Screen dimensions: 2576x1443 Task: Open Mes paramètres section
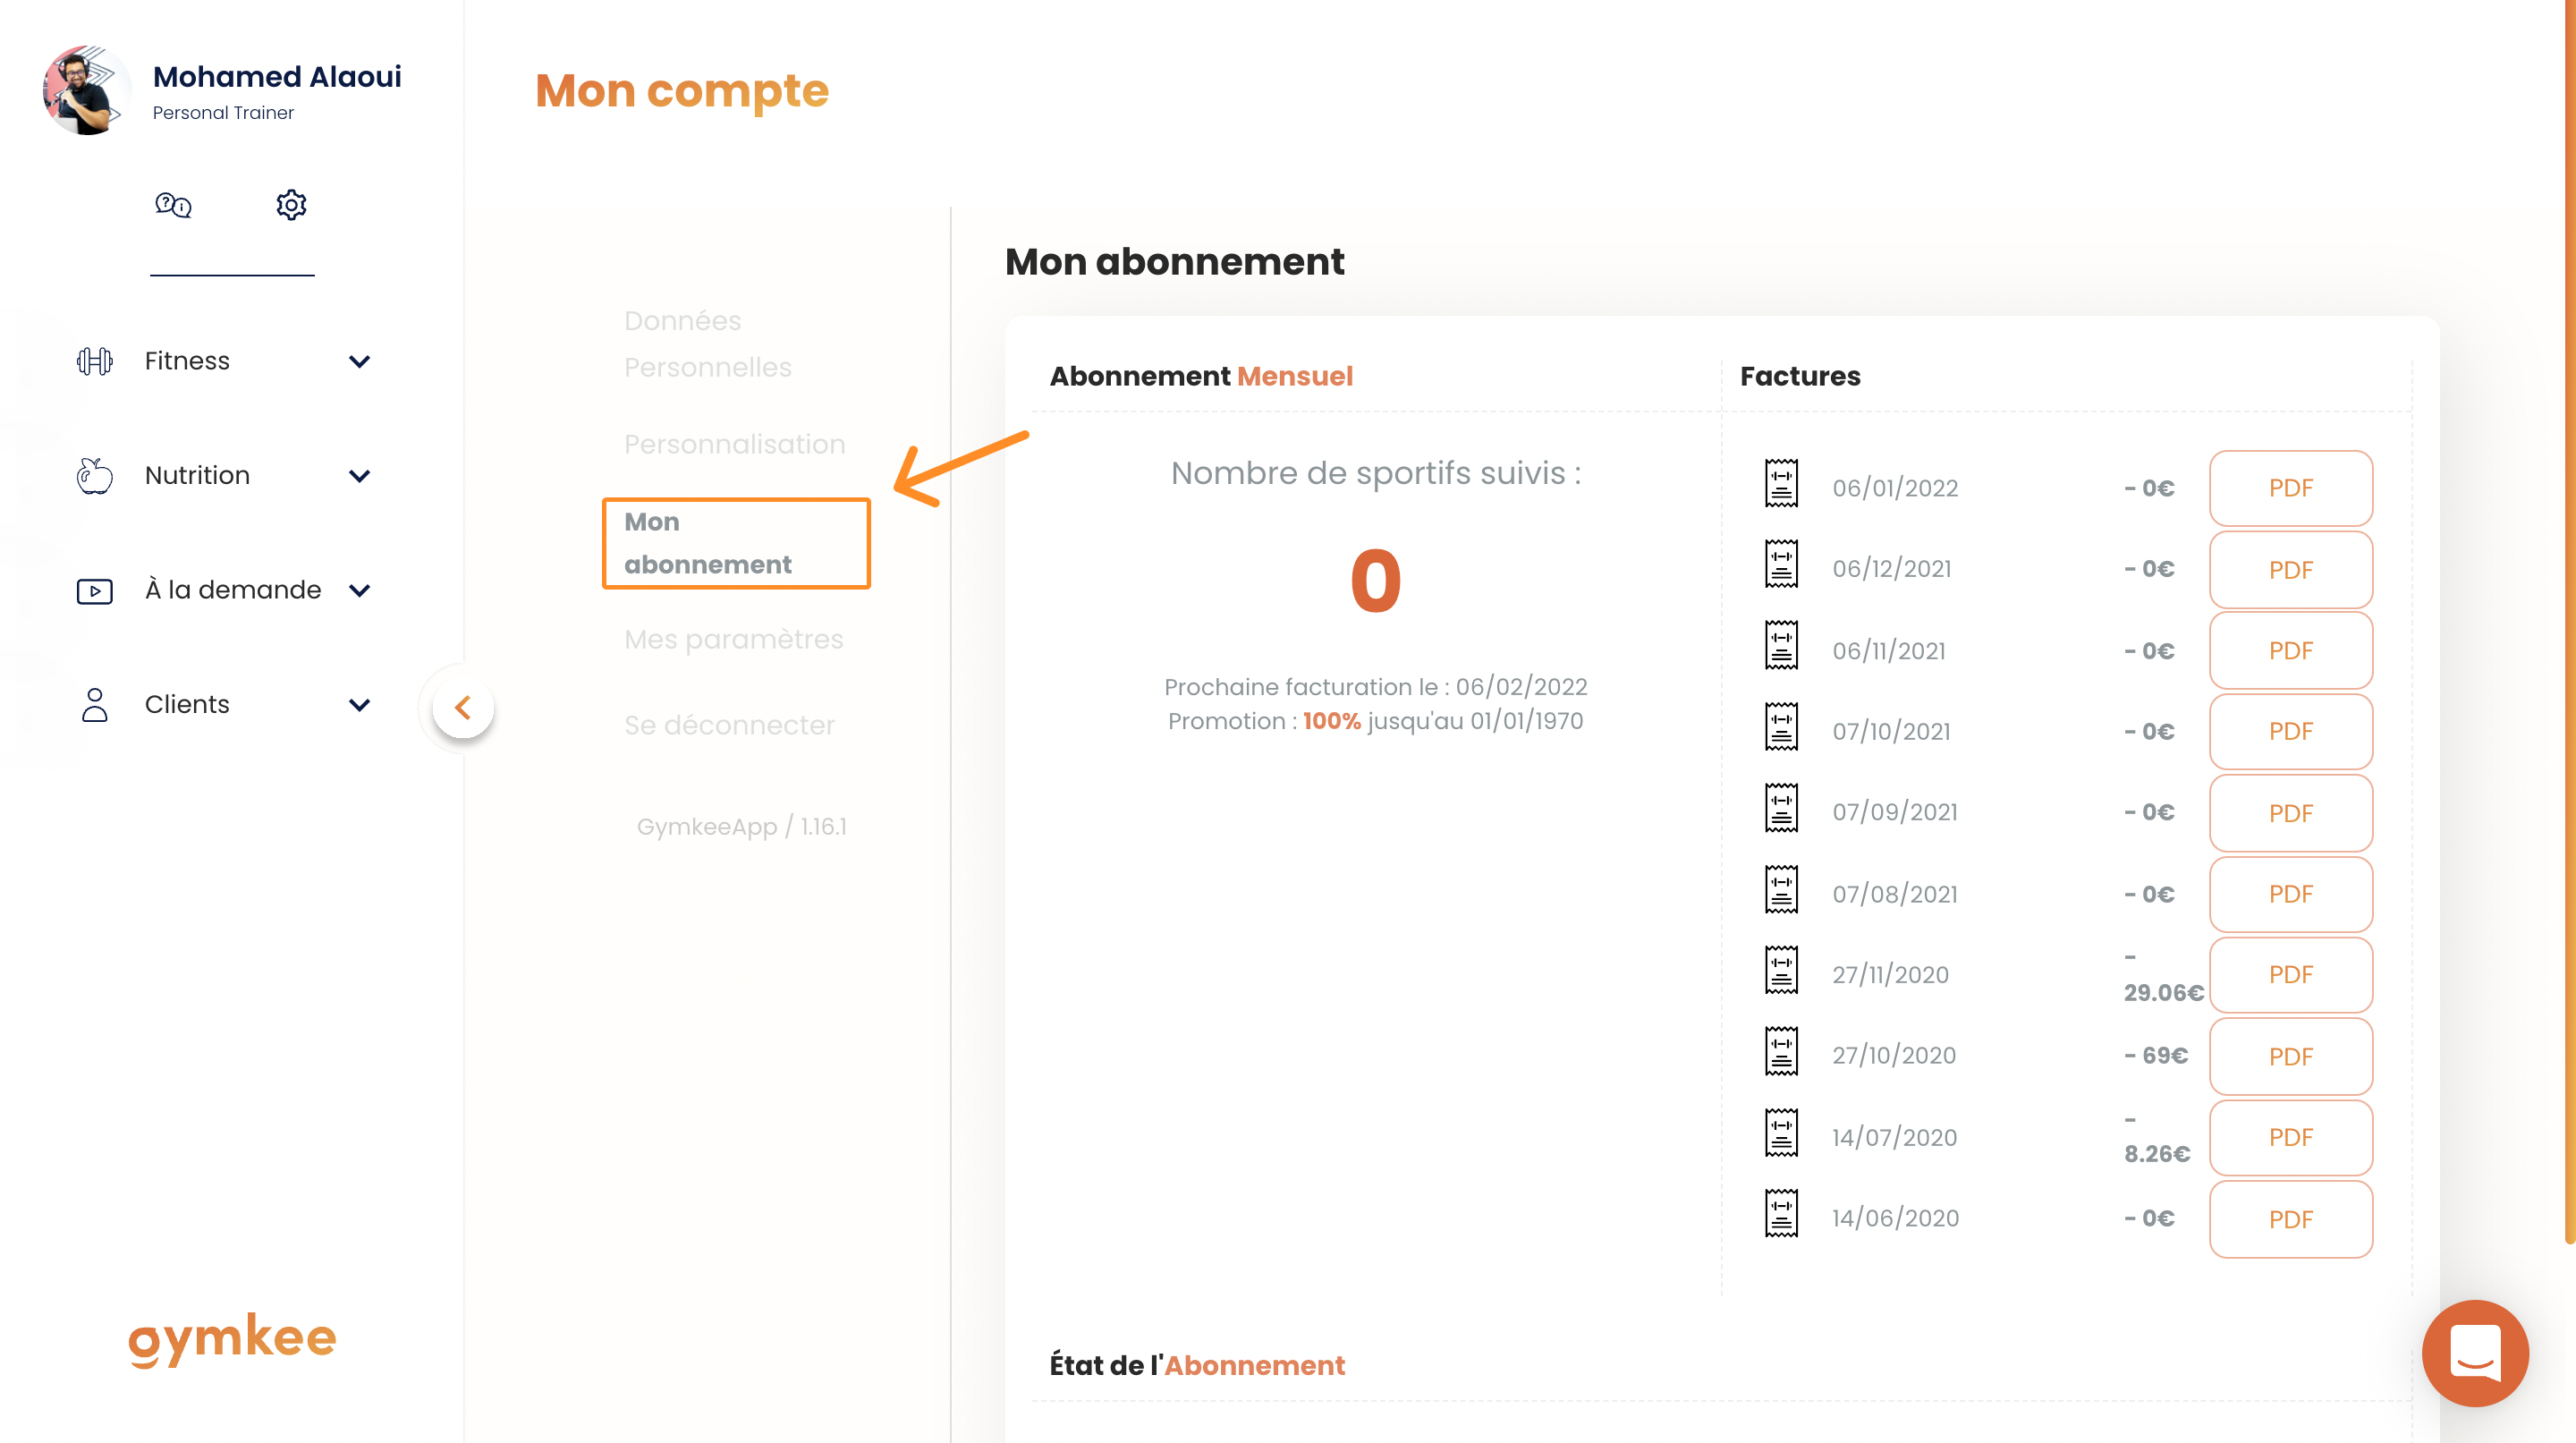733,639
